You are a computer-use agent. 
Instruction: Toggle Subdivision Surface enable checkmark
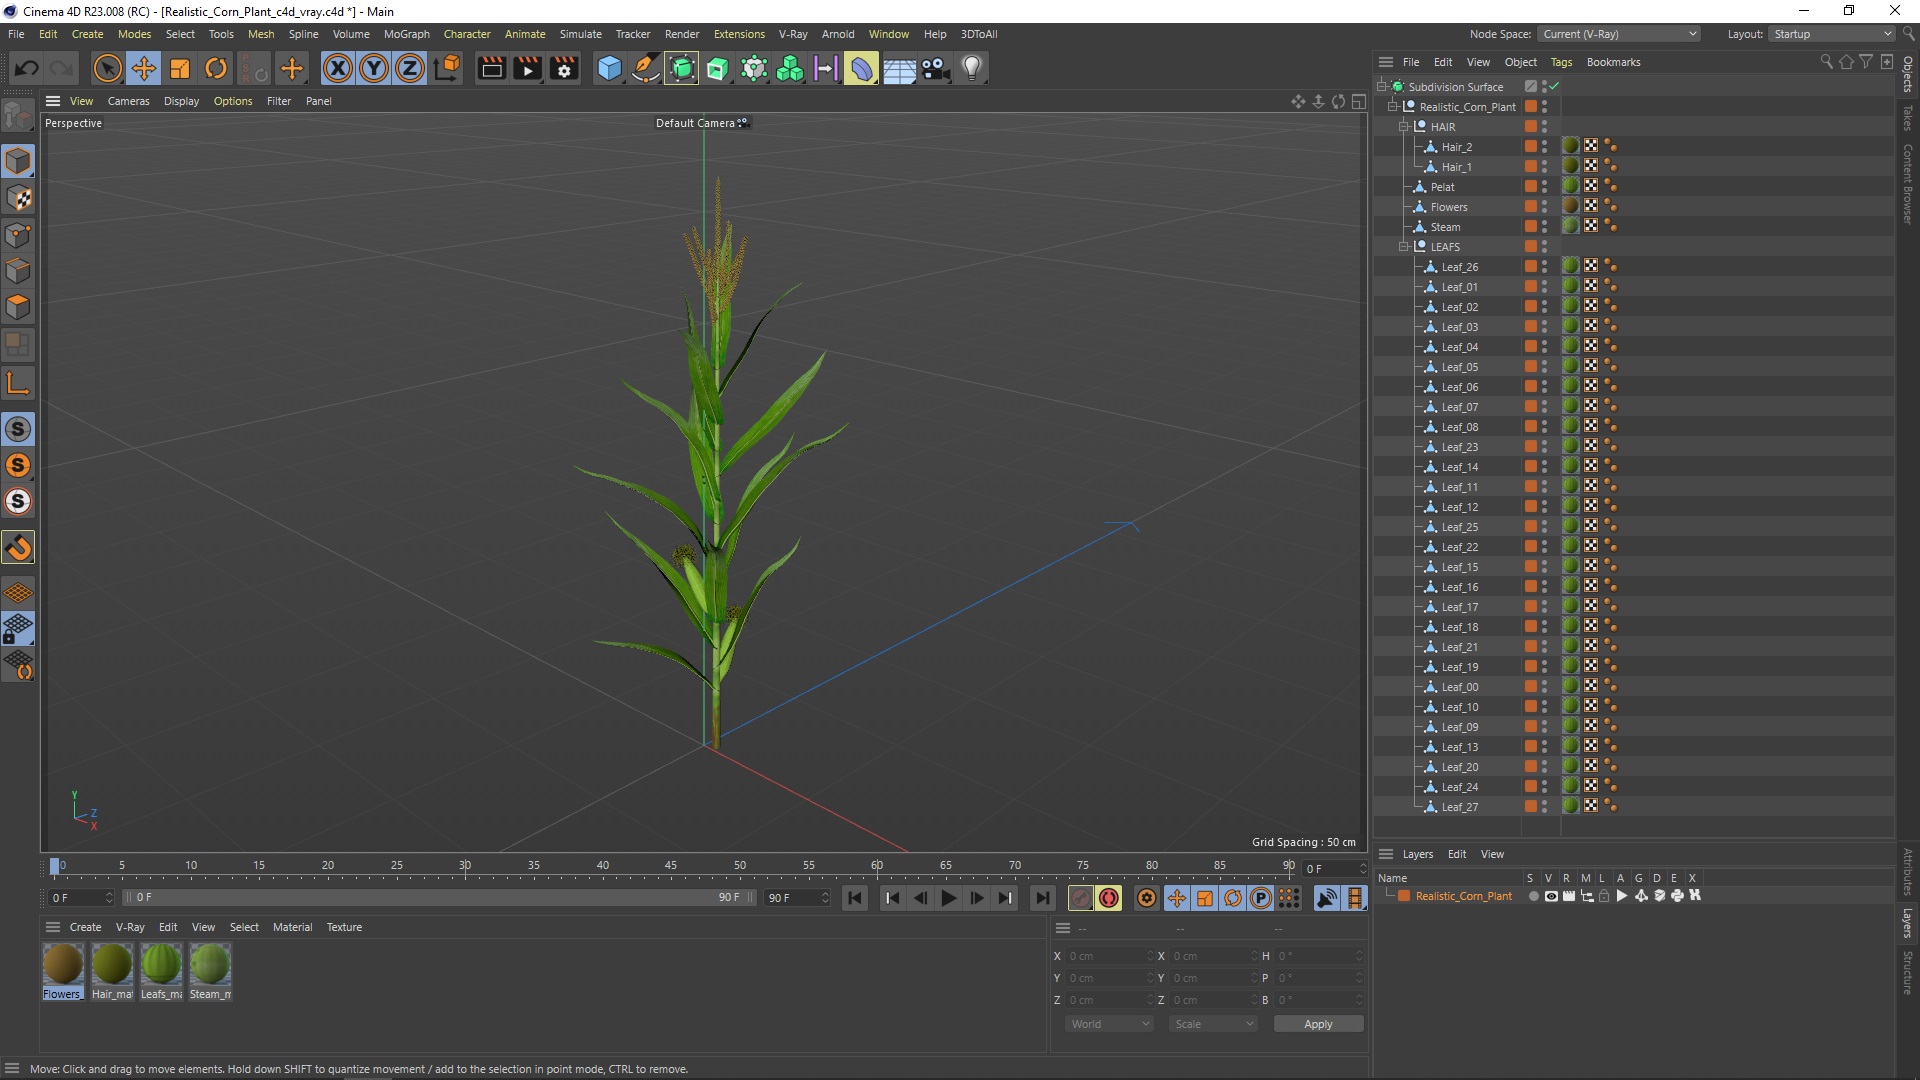pos(1555,86)
